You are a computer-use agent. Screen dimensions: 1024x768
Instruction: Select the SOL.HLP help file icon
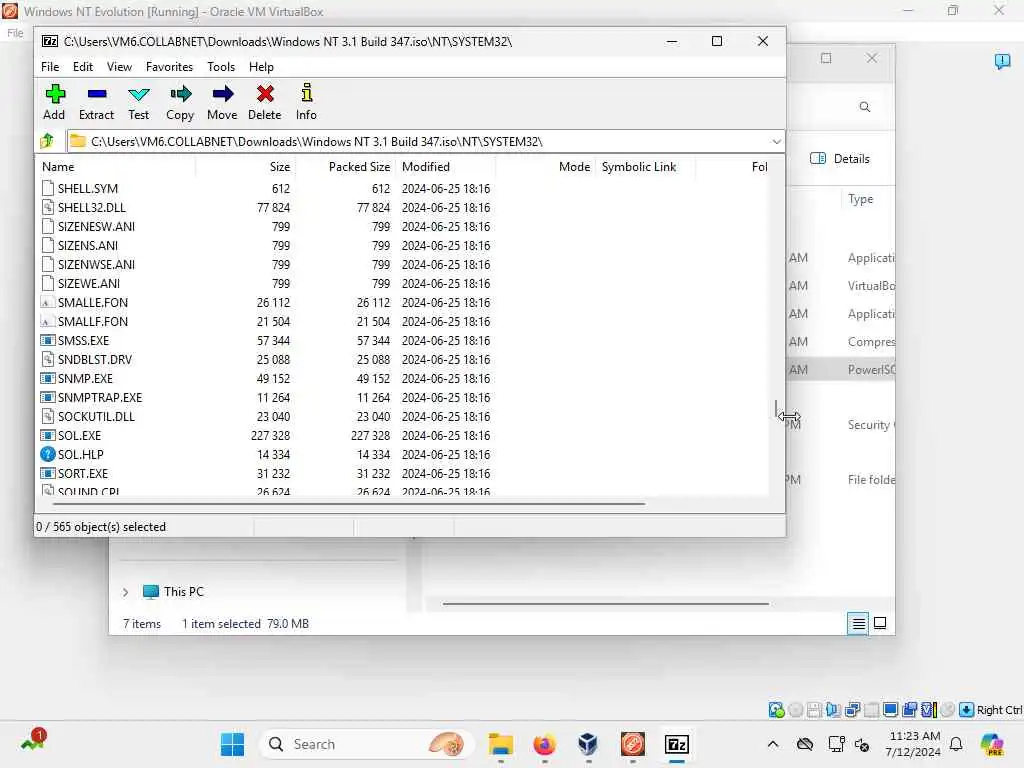[48, 455]
